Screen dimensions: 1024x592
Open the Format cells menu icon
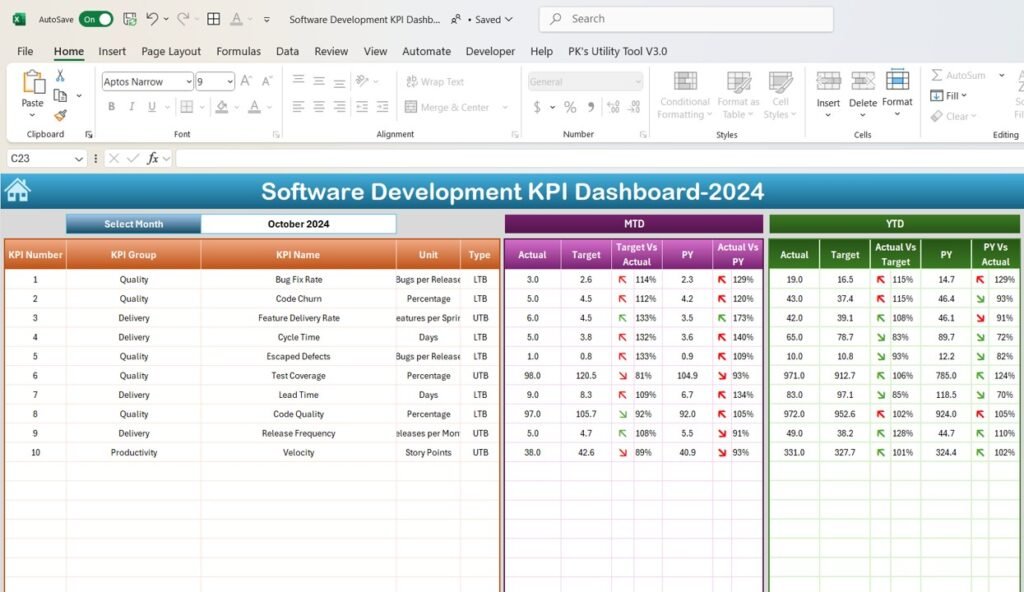pos(897,82)
